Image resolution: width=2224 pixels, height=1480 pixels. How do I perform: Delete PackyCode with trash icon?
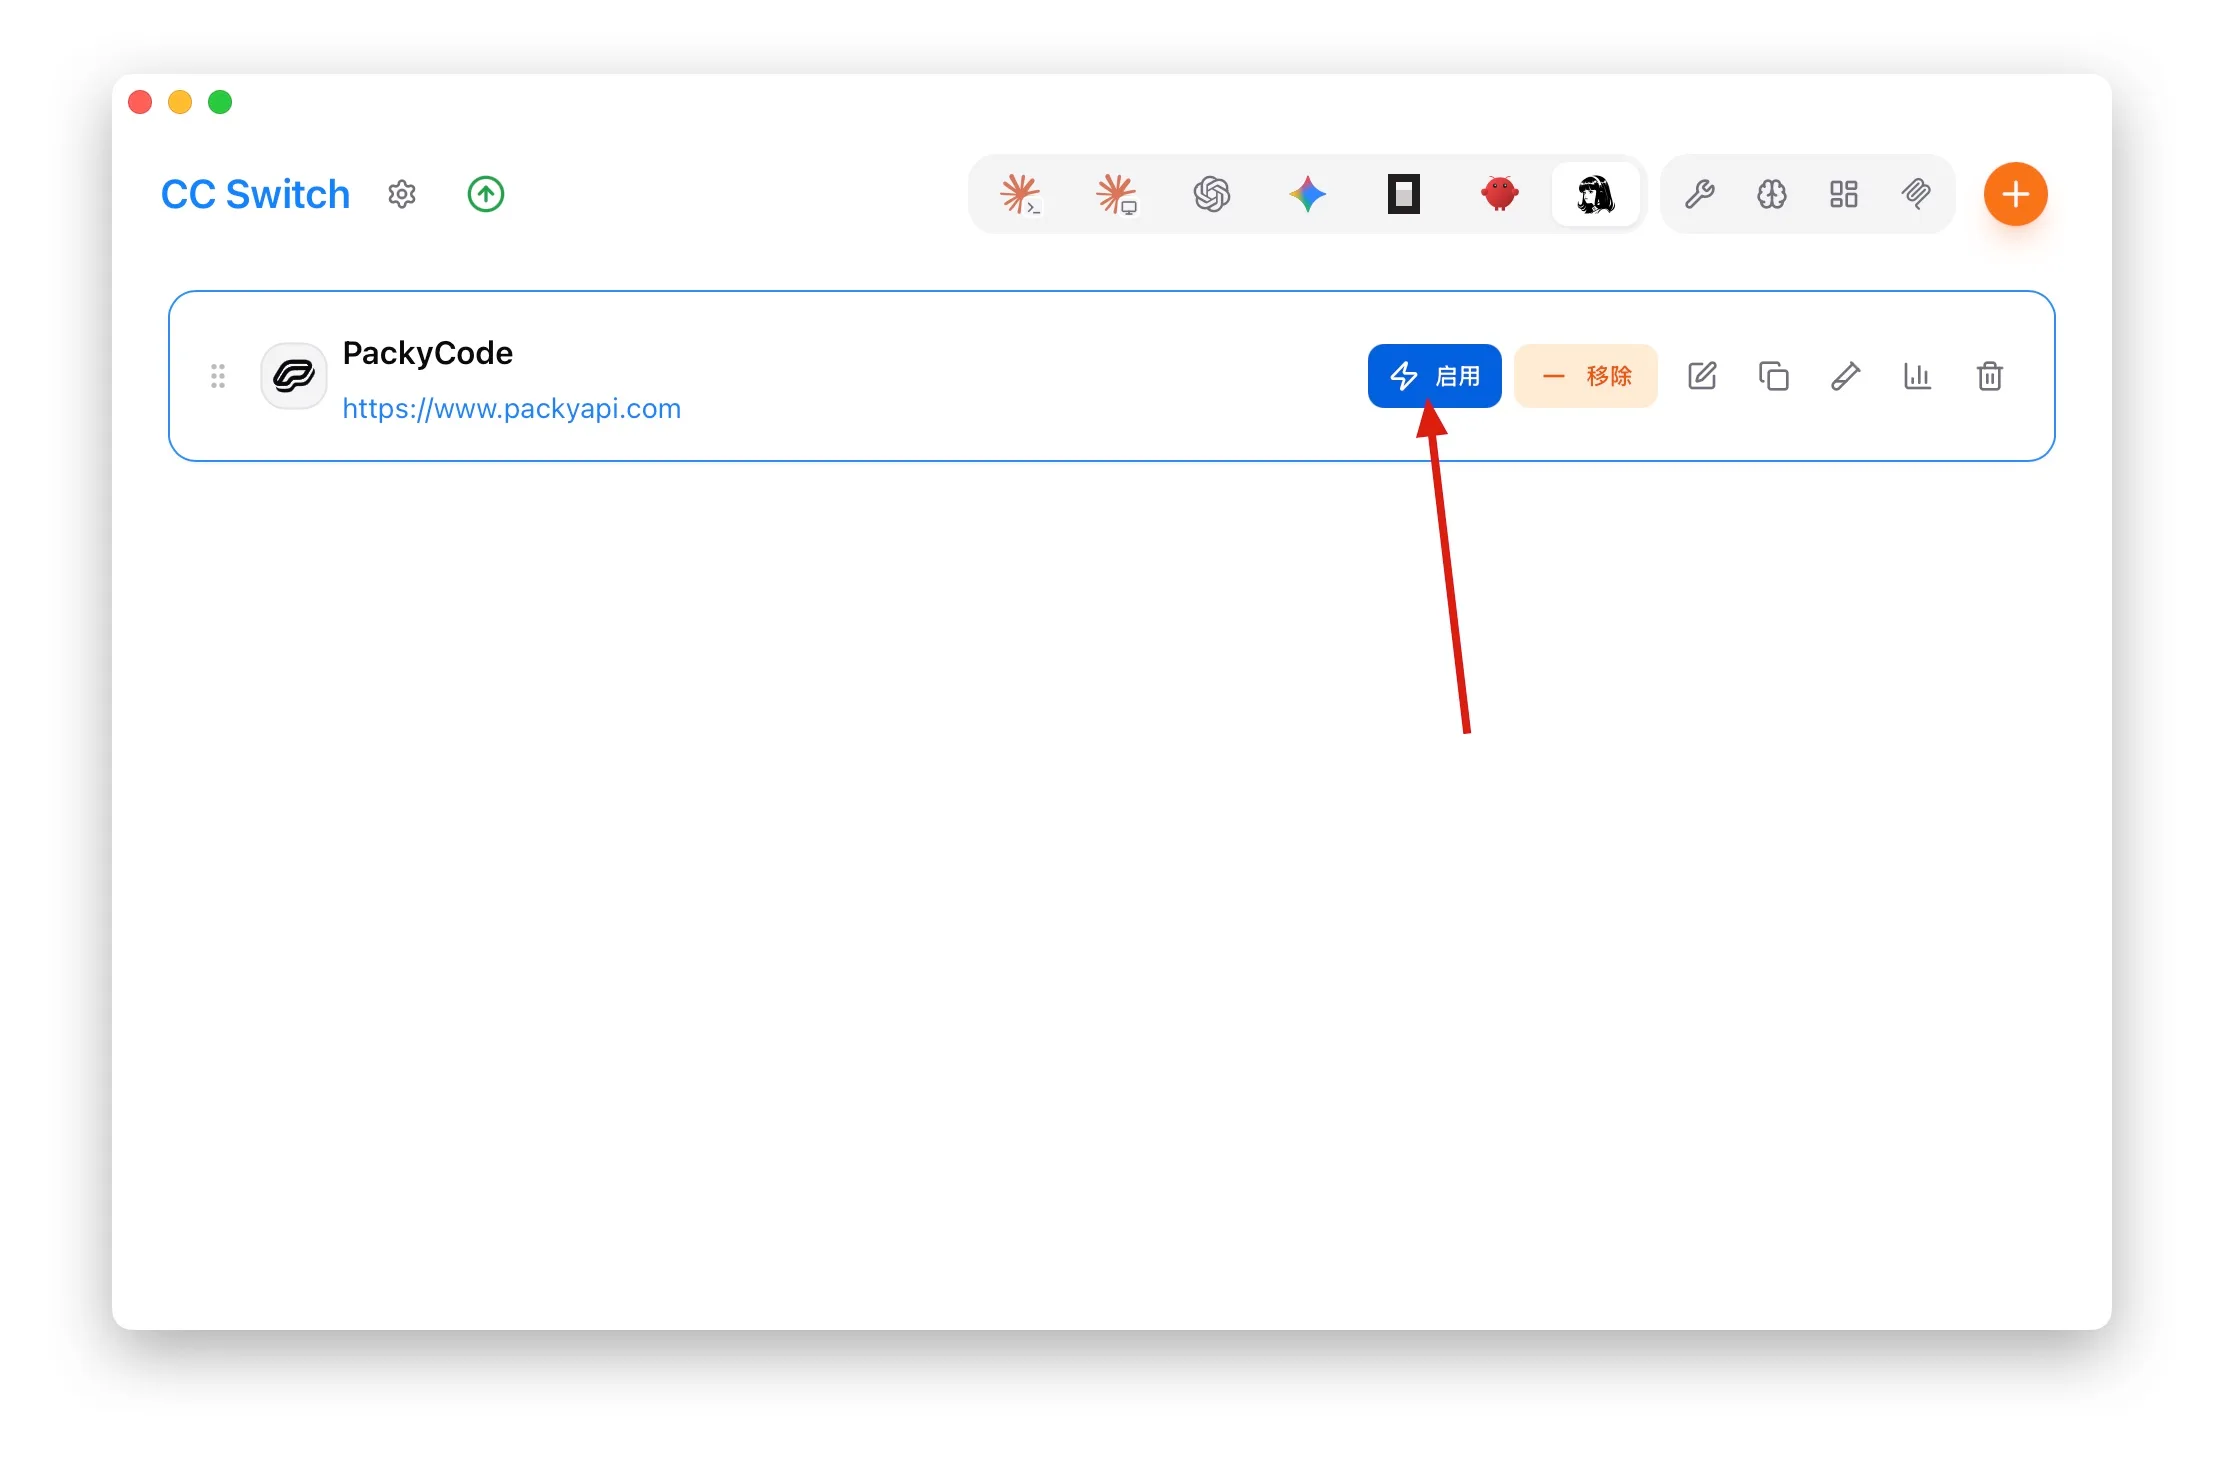point(1990,376)
